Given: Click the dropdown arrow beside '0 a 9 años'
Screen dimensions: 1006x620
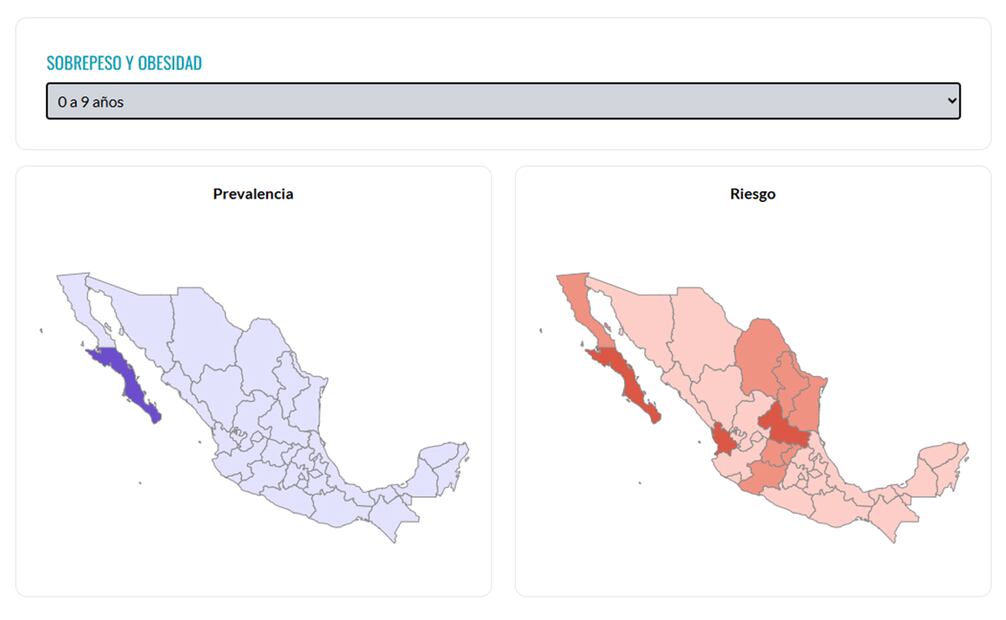Looking at the screenshot, I should [x=950, y=101].
